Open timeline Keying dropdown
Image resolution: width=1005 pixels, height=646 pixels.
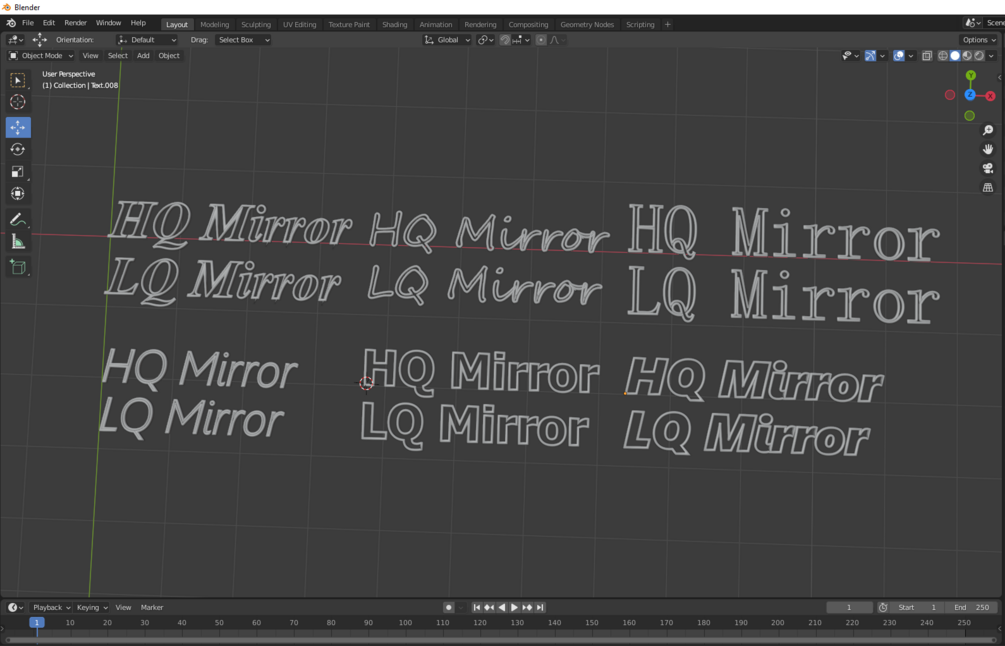point(92,608)
